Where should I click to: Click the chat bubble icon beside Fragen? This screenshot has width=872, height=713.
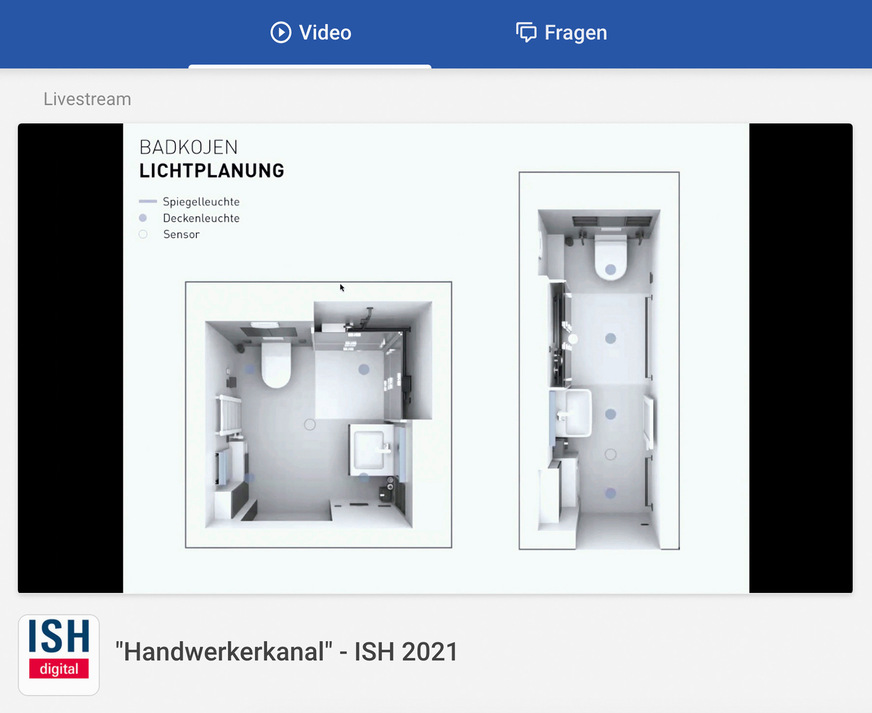click(x=526, y=33)
